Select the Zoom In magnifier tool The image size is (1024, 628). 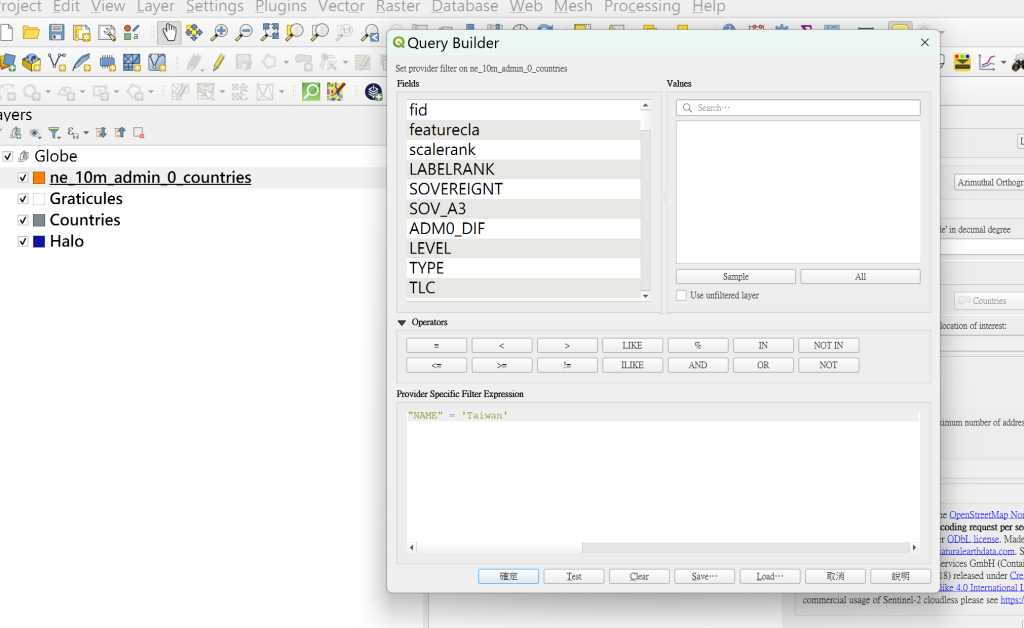click(x=219, y=32)
